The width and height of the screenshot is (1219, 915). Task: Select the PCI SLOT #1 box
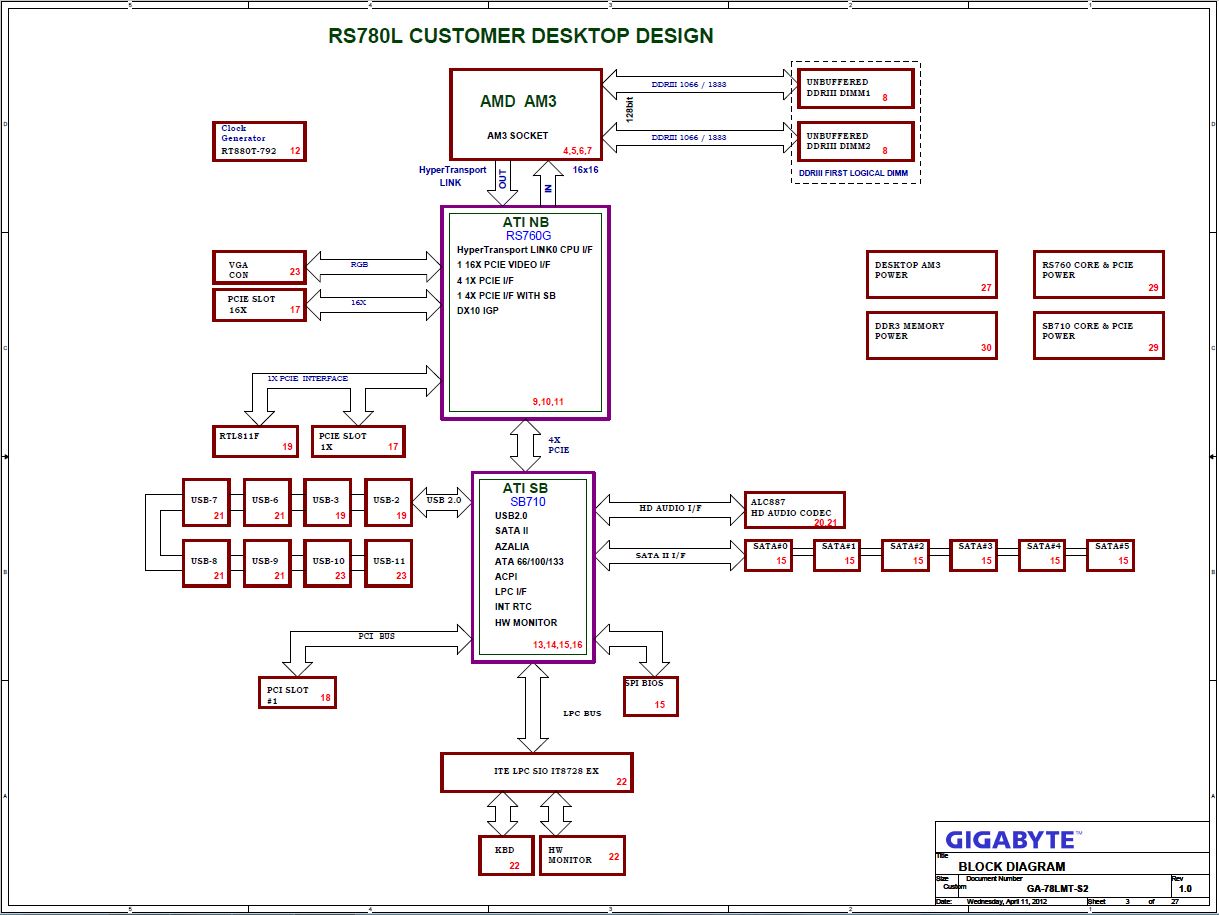click(x=296, y=692)
